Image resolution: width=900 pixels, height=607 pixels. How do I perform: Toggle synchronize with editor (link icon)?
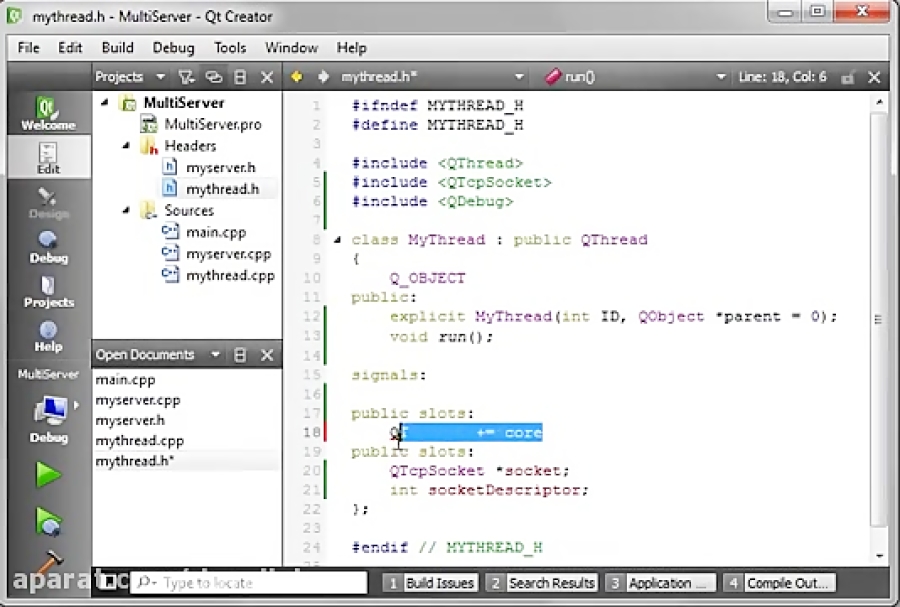click(213, 76)
